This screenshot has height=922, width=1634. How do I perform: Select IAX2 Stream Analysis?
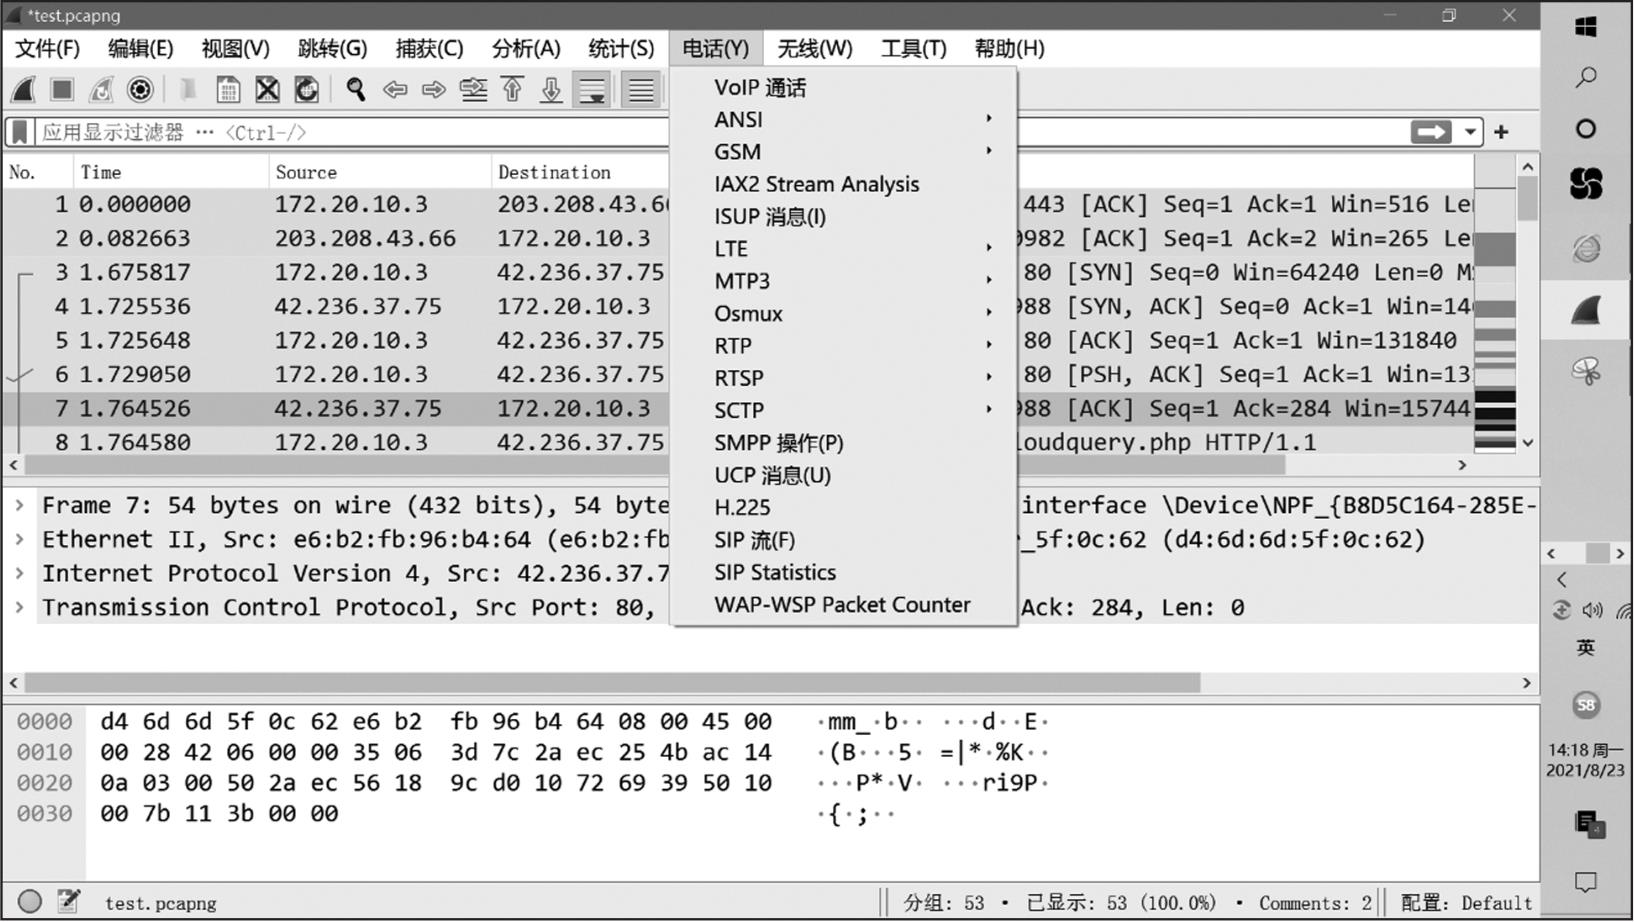click(844, 184)
